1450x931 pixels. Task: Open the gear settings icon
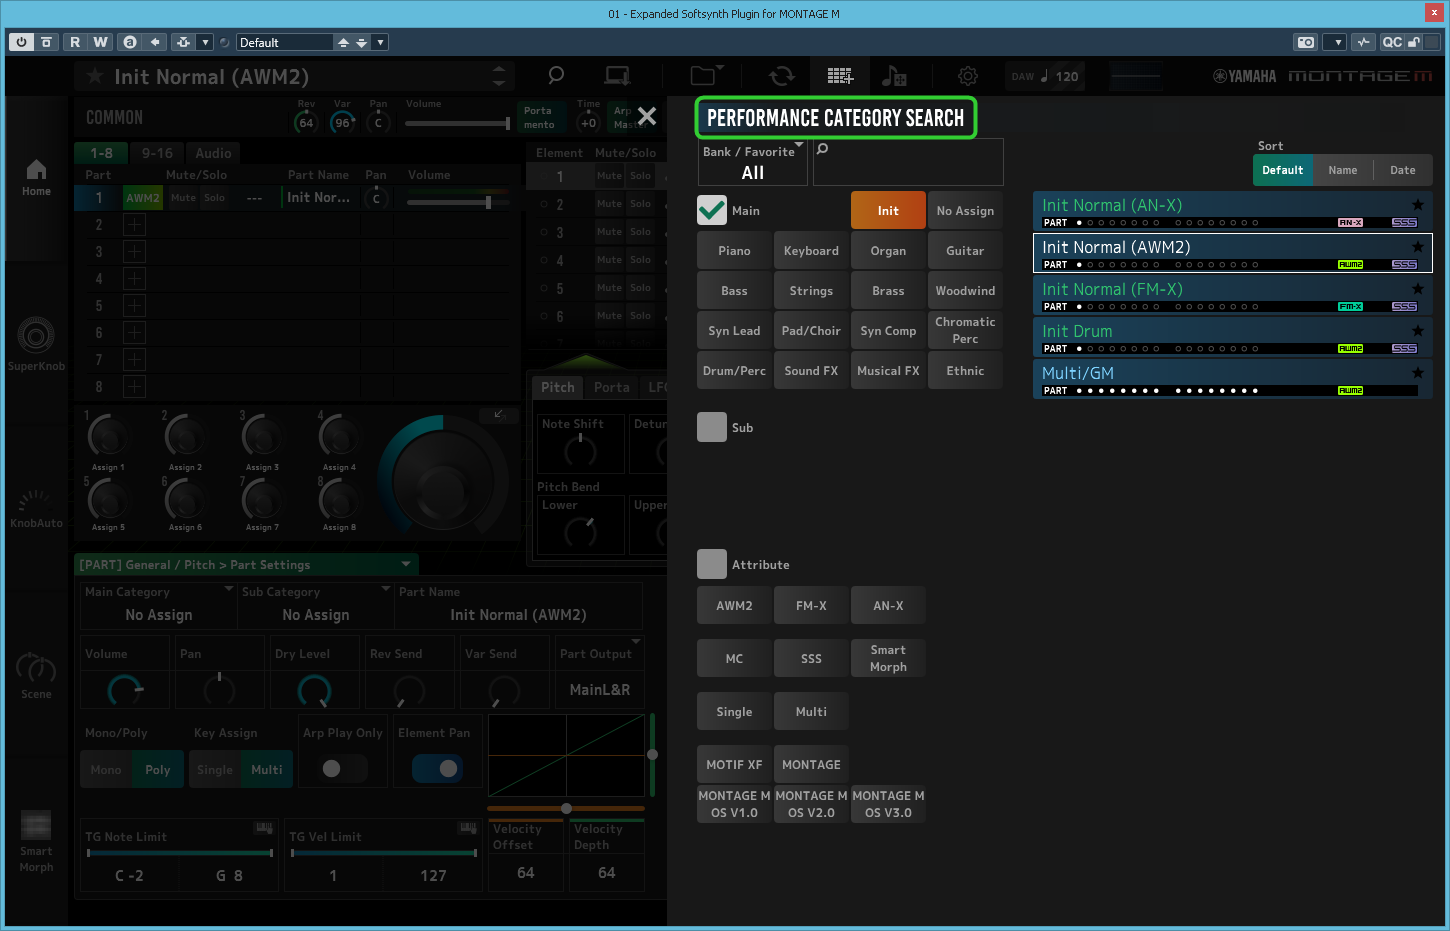968,76
